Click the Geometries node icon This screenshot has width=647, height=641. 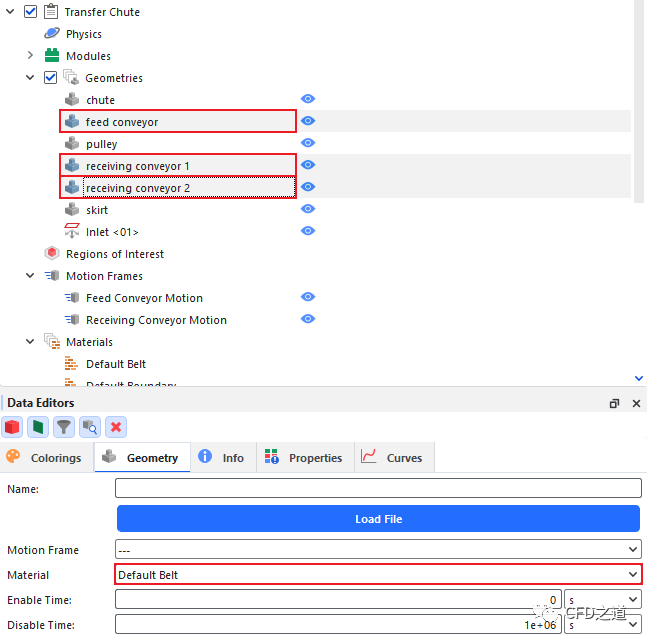[x=71, y=77]
